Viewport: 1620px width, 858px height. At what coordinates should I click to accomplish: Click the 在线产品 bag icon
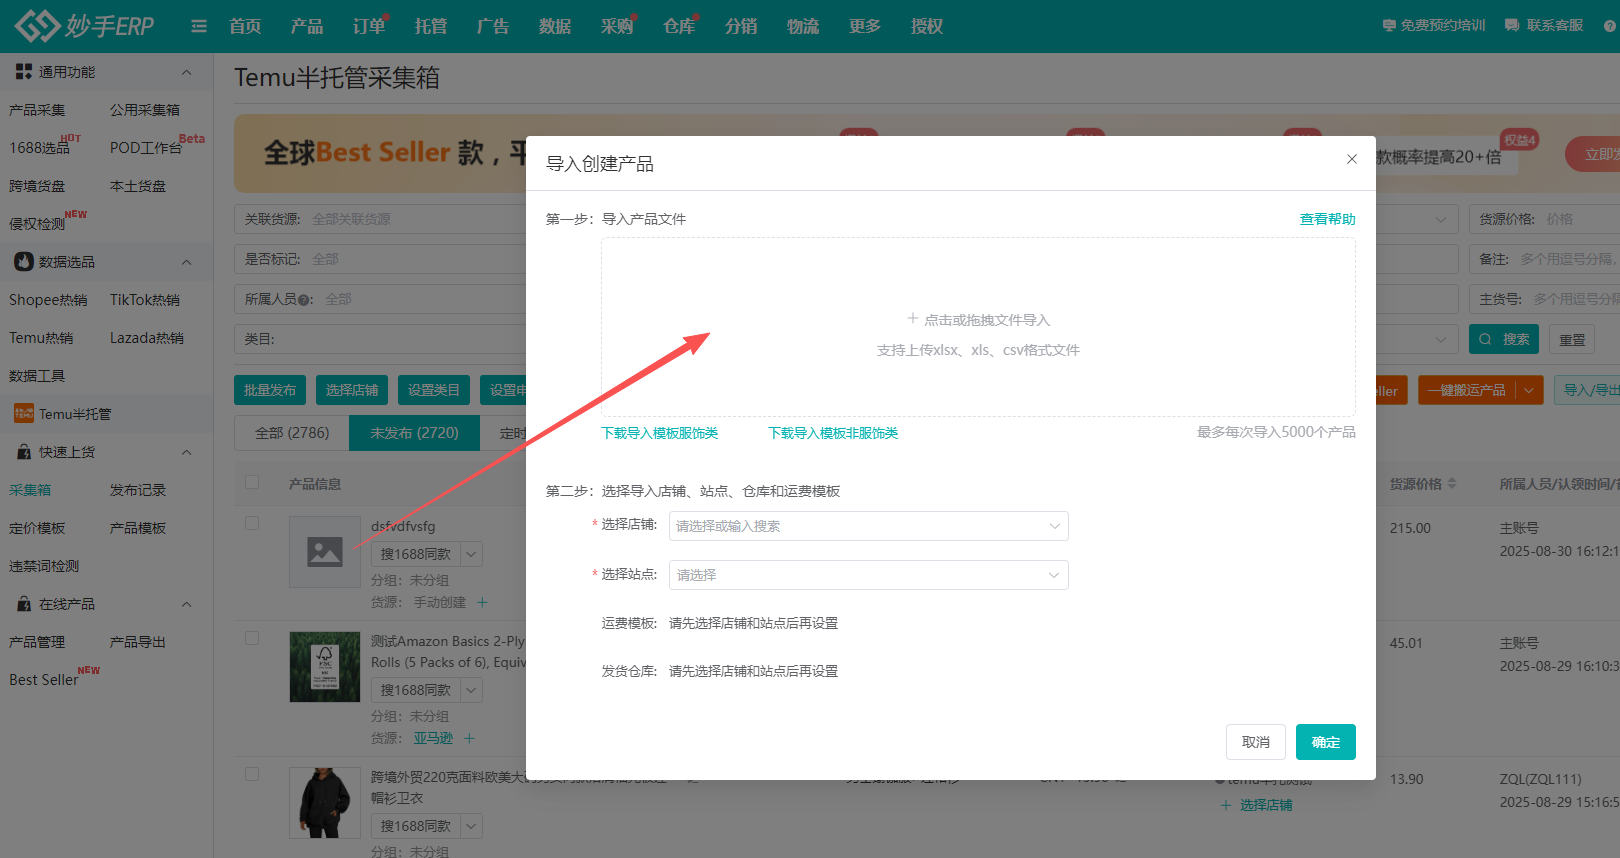[24, 604]
